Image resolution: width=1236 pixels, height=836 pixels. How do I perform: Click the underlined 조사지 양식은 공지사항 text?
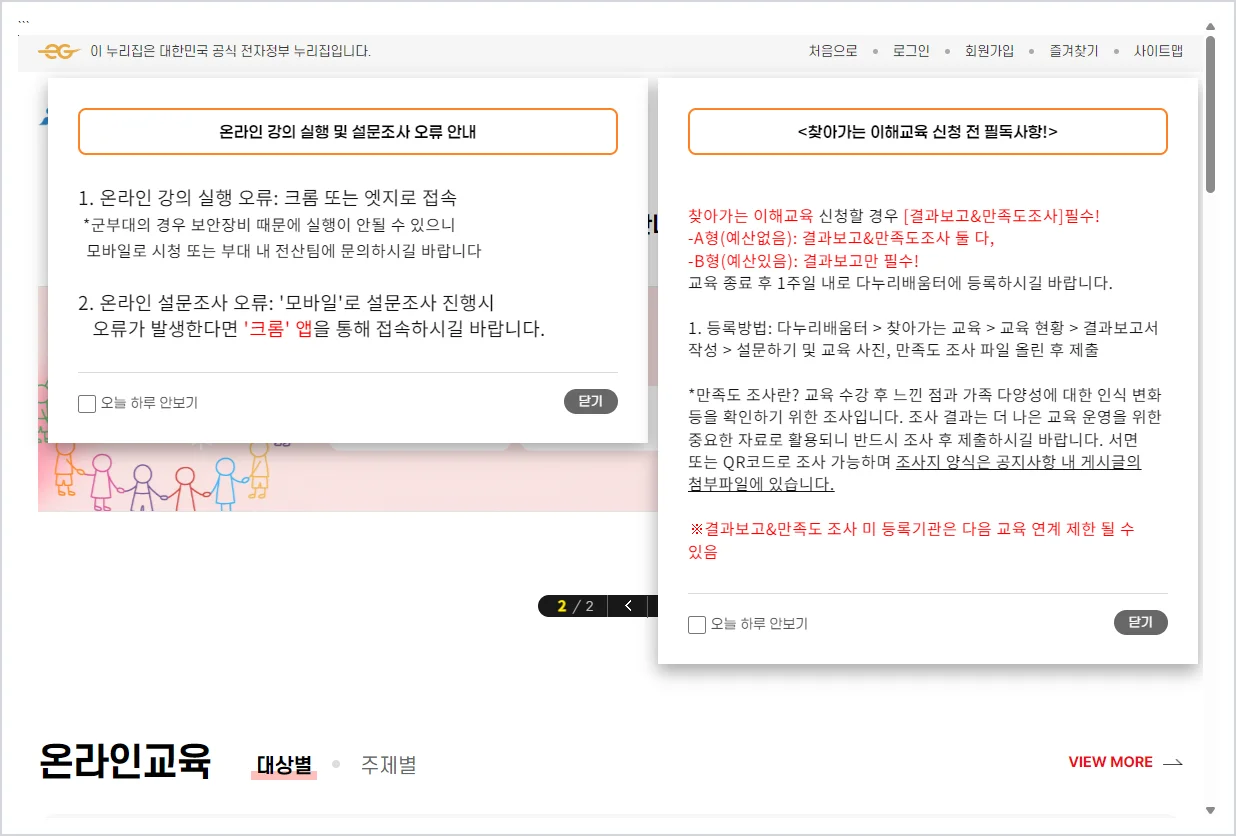pos(1018,462)
